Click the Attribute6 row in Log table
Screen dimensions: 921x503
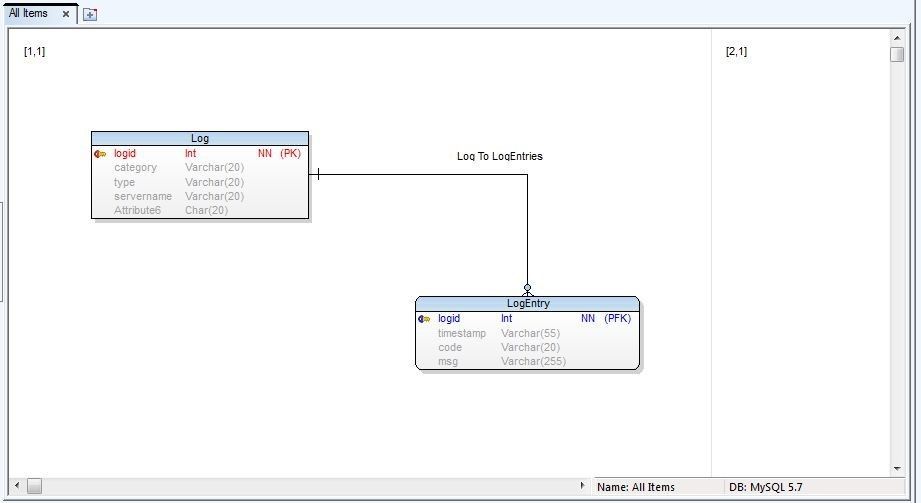[200, 210]
